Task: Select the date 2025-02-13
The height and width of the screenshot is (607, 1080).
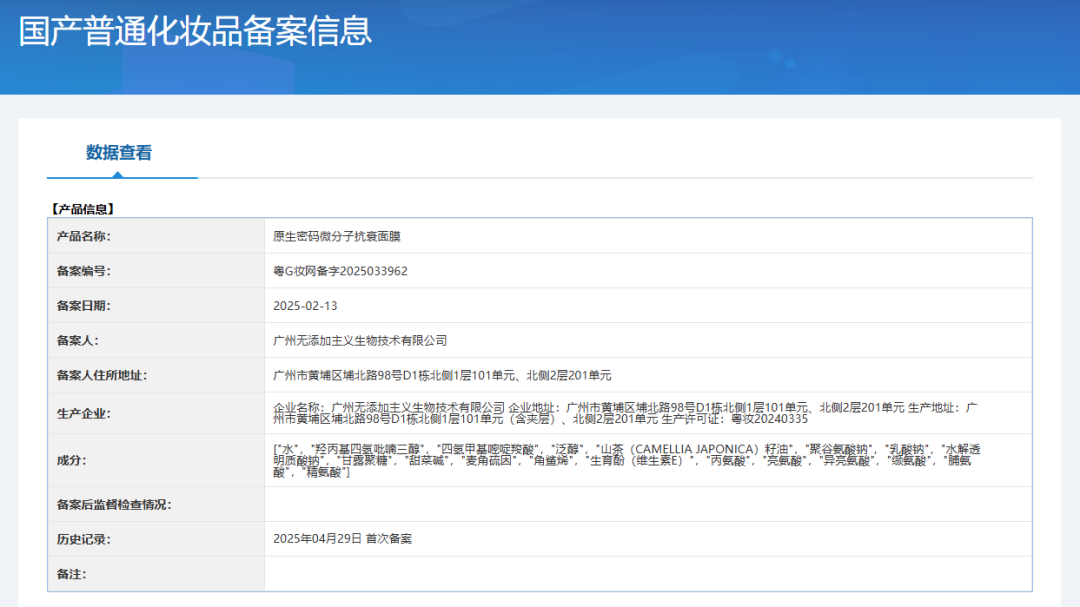Action: point(305,305)
